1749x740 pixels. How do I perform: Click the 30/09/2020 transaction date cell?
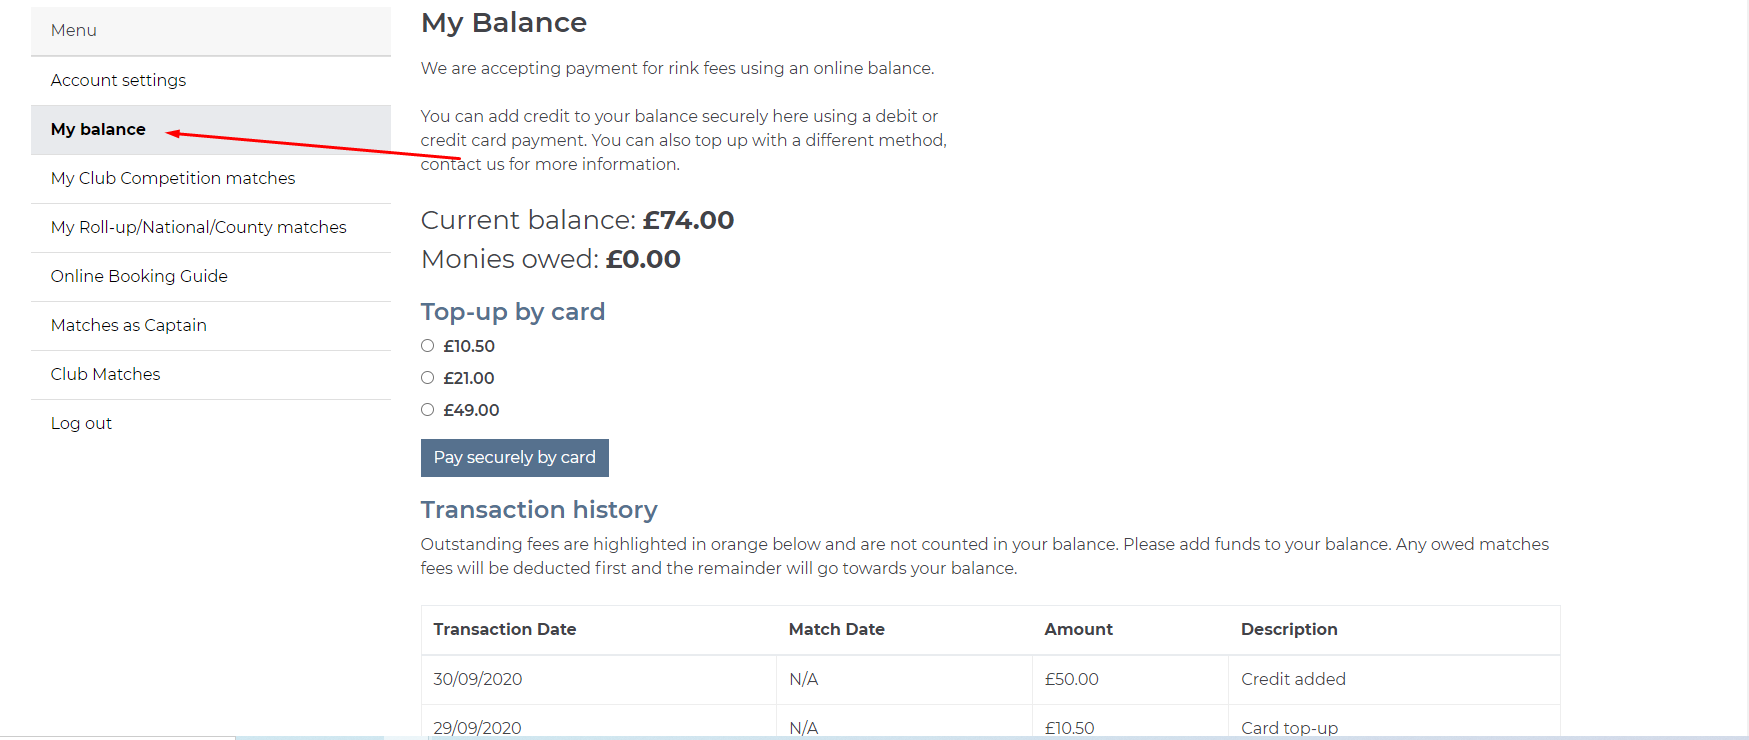[x=477, y=679]
